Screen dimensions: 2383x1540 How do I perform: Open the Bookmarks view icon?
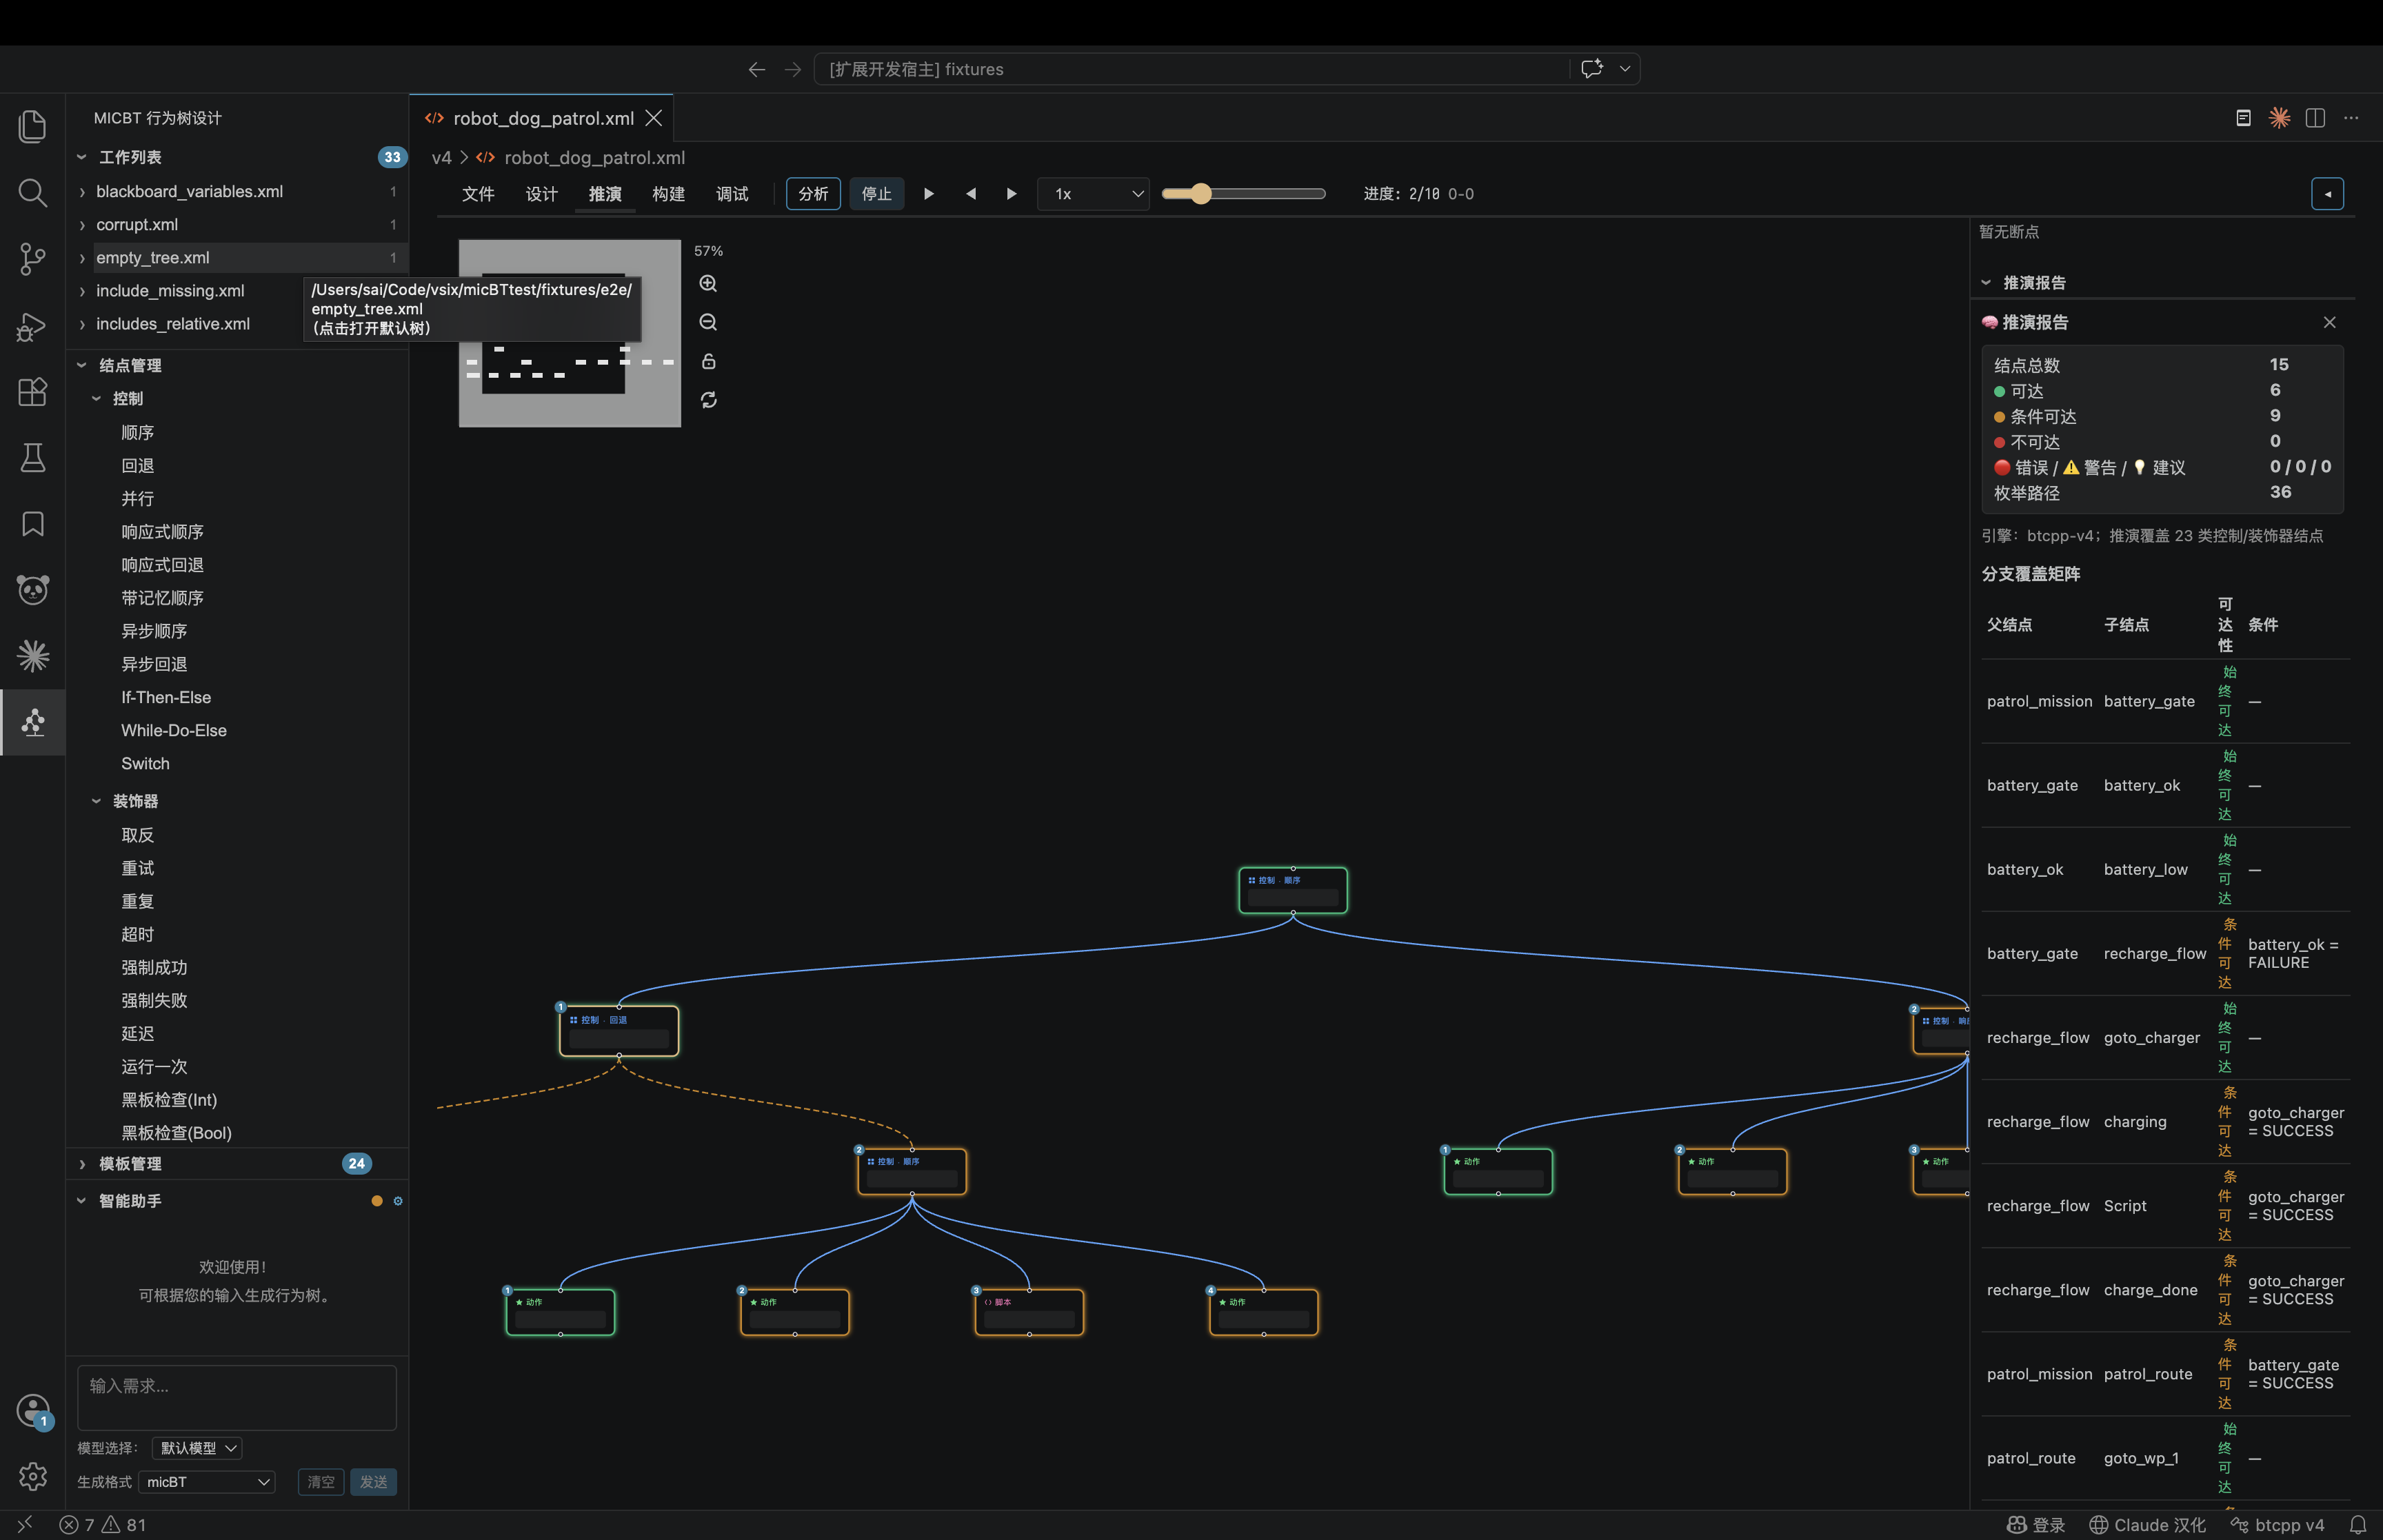point(33,524)
